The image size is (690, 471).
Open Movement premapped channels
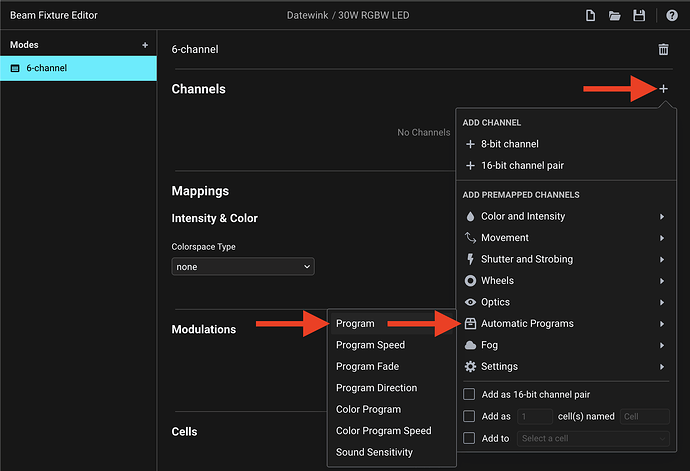566,238
